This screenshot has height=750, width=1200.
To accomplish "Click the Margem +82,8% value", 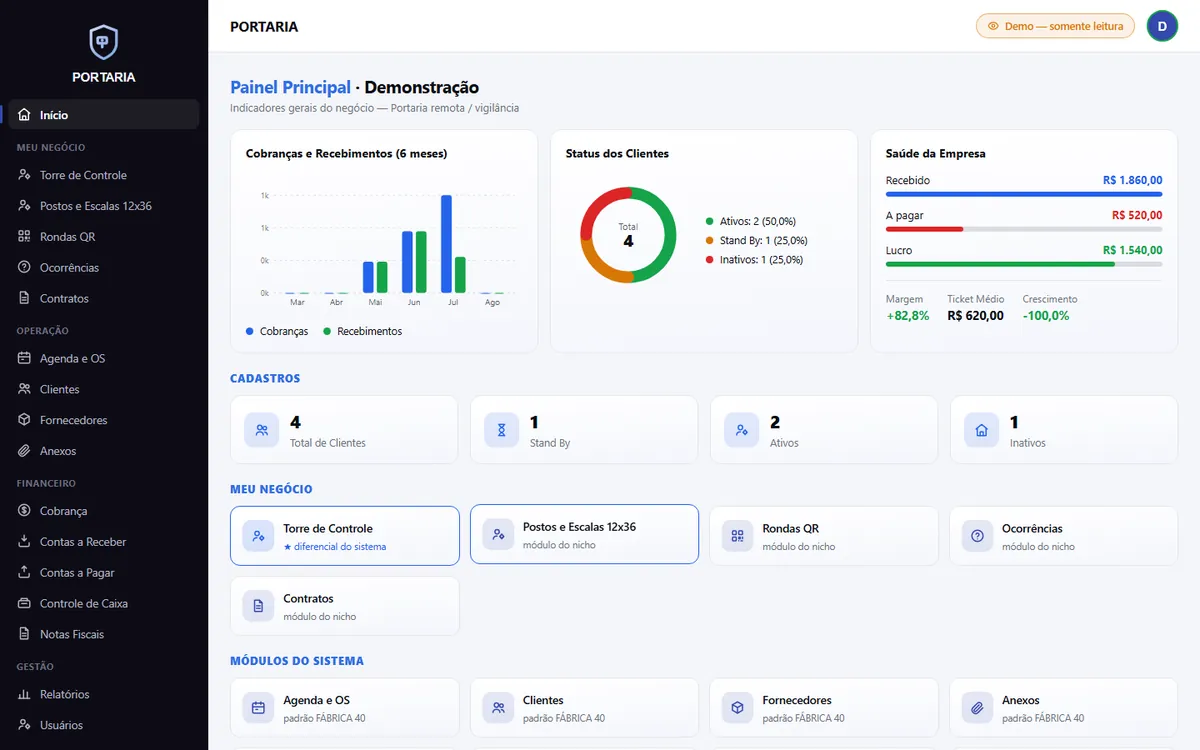I will 908,316.
